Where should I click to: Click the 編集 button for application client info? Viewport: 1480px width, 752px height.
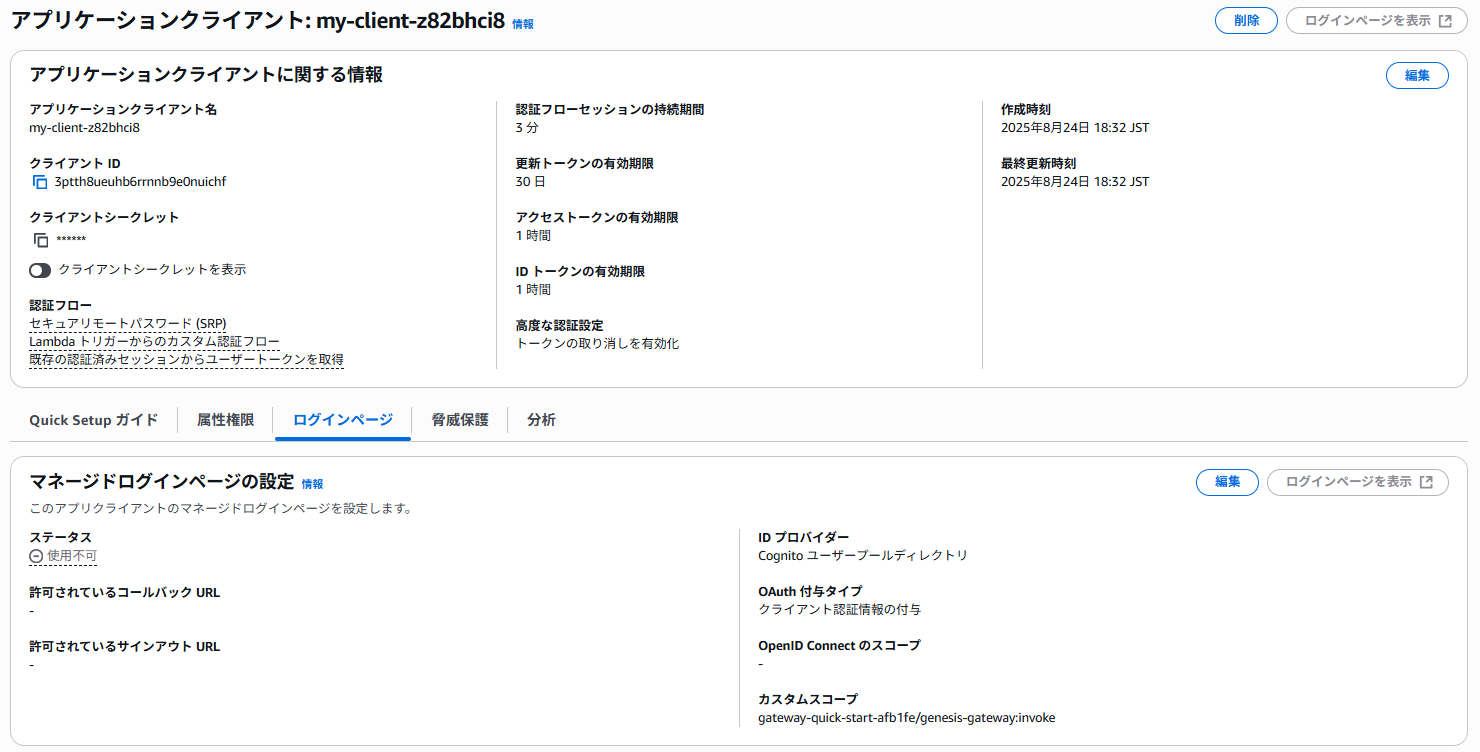1417,75
